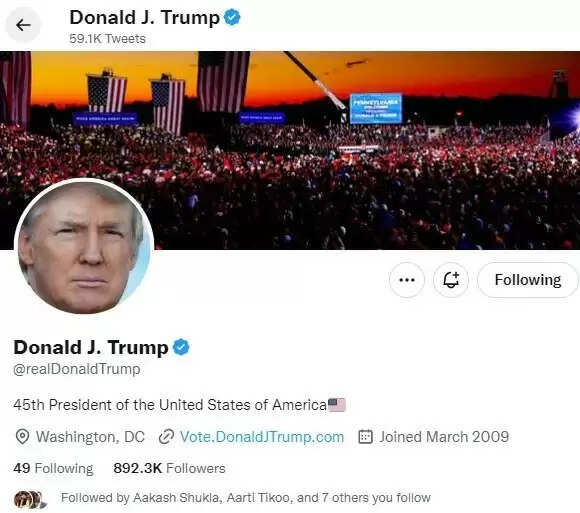Viewport: 580px width, 513px height.
Task: Open the Vote.DonaldJTrump.com link
Action: 262,437
